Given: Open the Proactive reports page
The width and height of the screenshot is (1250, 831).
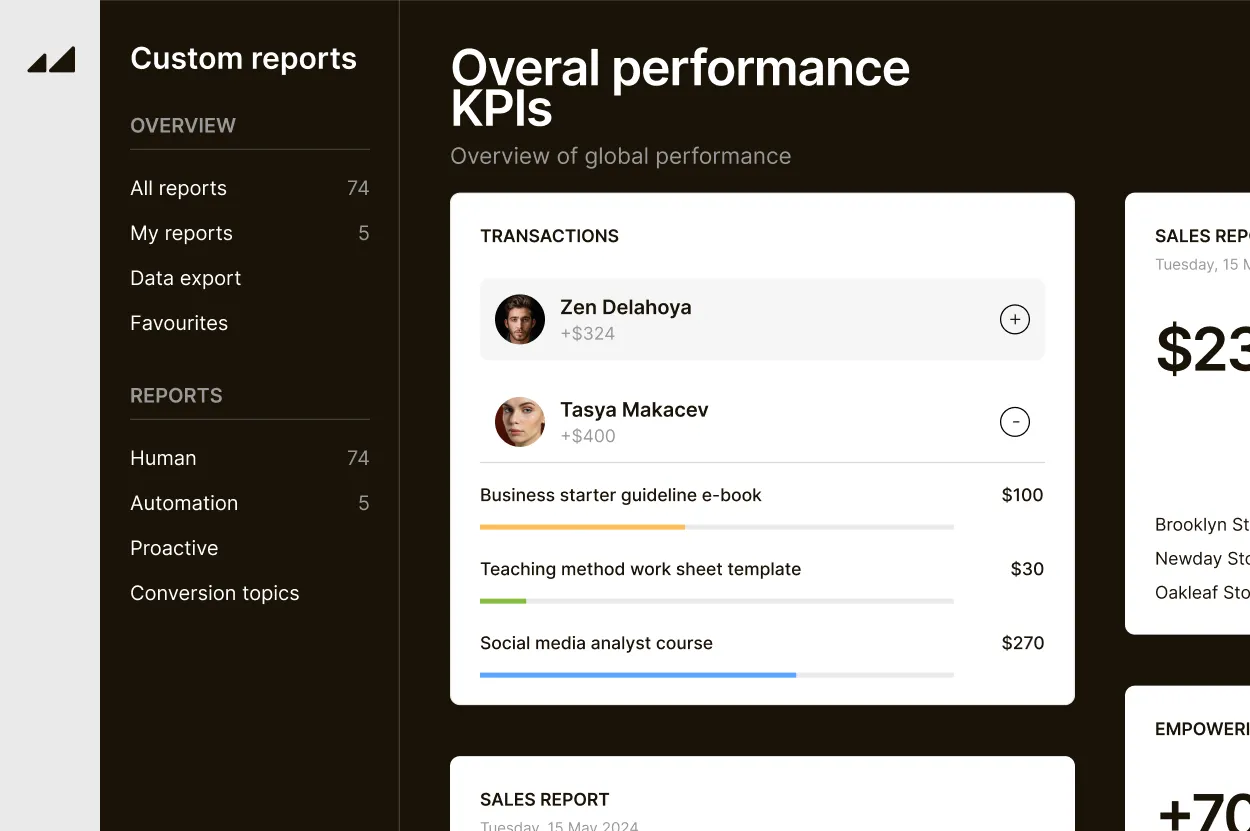Looking at the screenshot, I should click(174, 548).
